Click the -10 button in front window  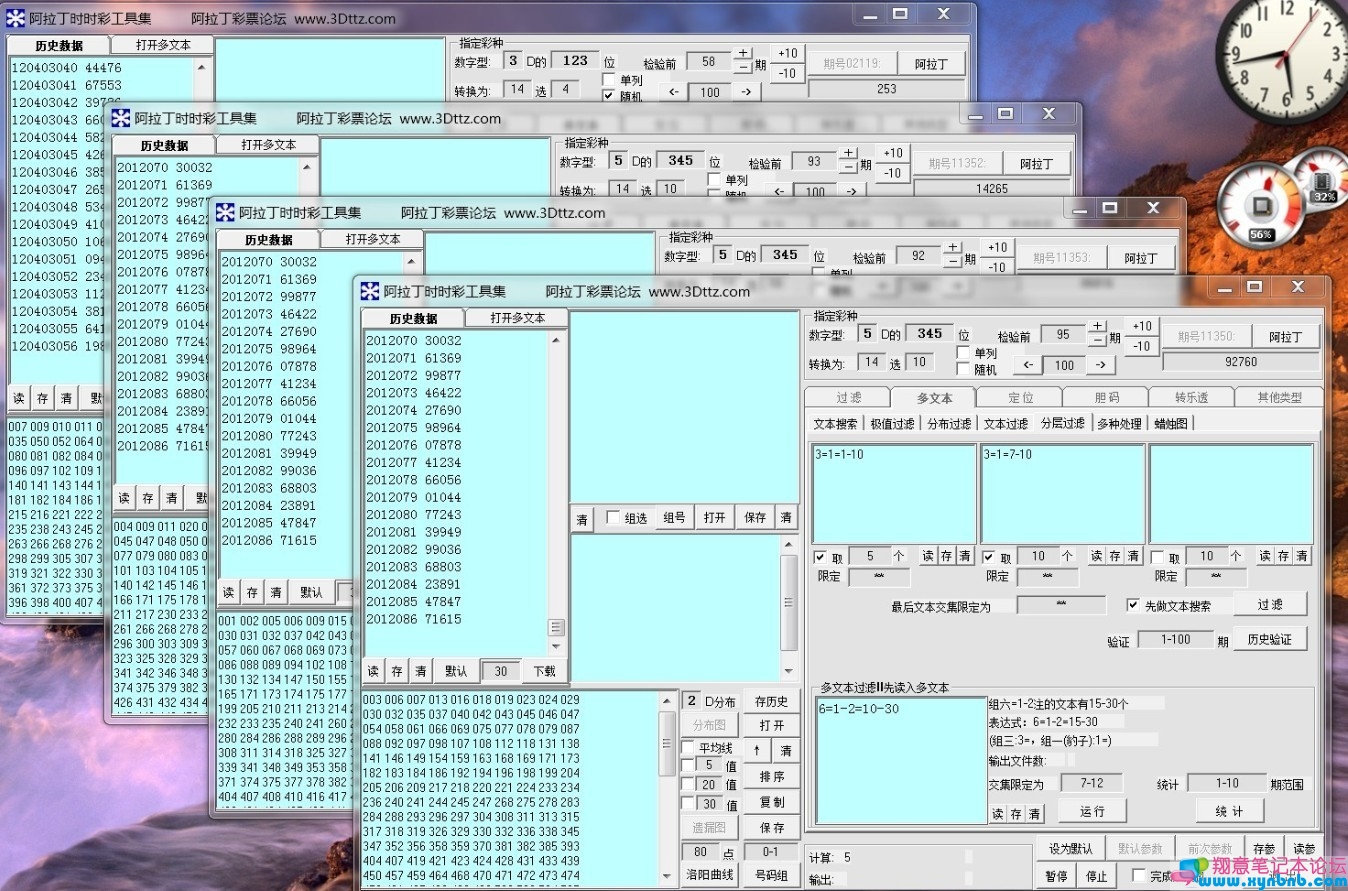1142,346
